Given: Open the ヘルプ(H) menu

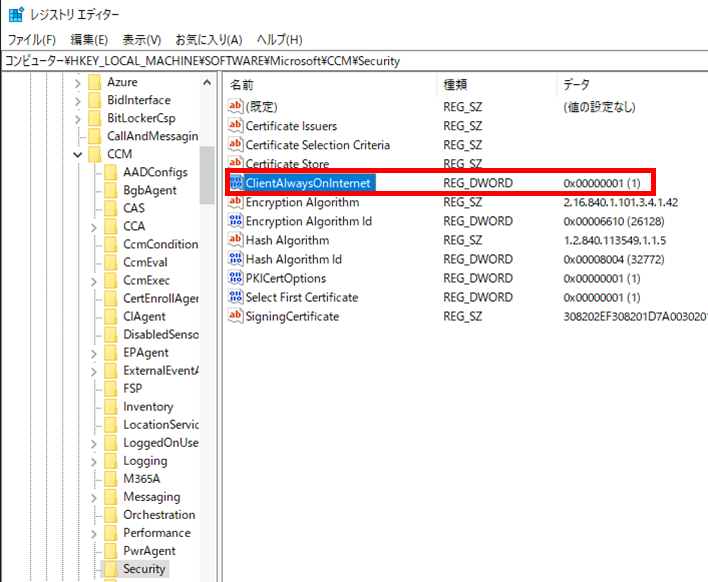Looking at the screenshot, I should [x=279, y=40].
